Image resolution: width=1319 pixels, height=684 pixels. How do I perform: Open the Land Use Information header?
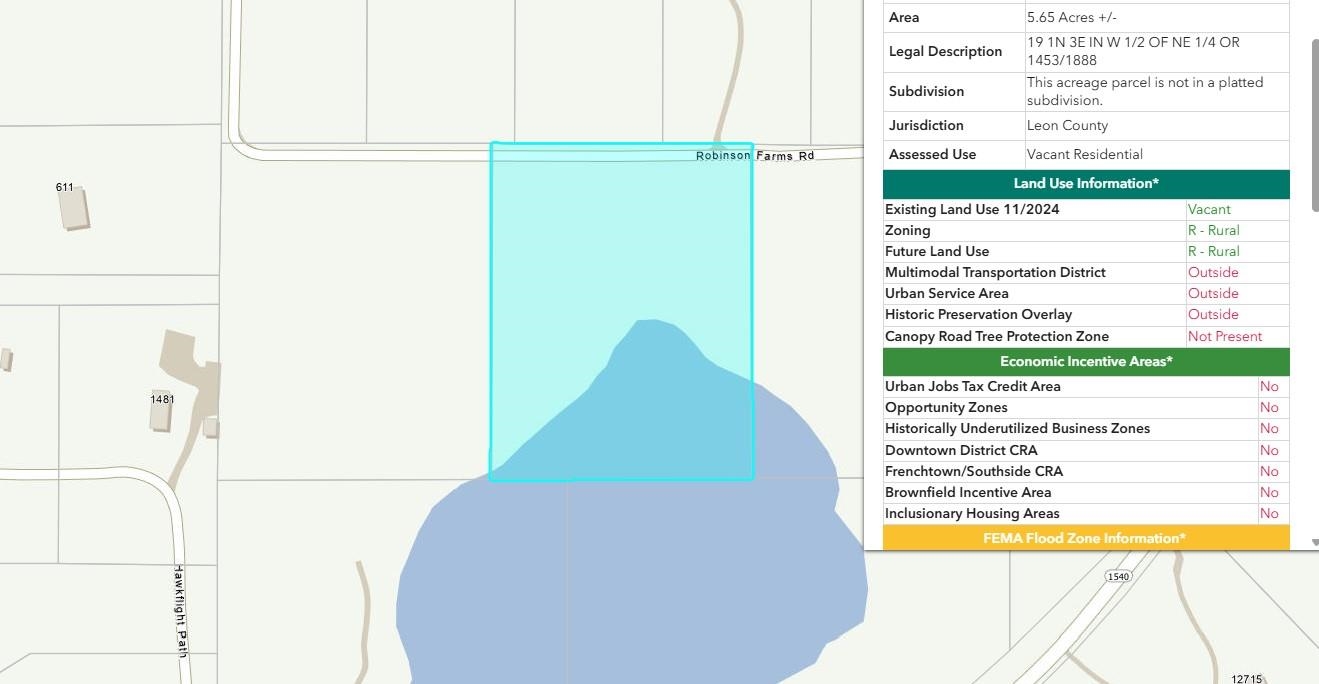click(1085, 184)
